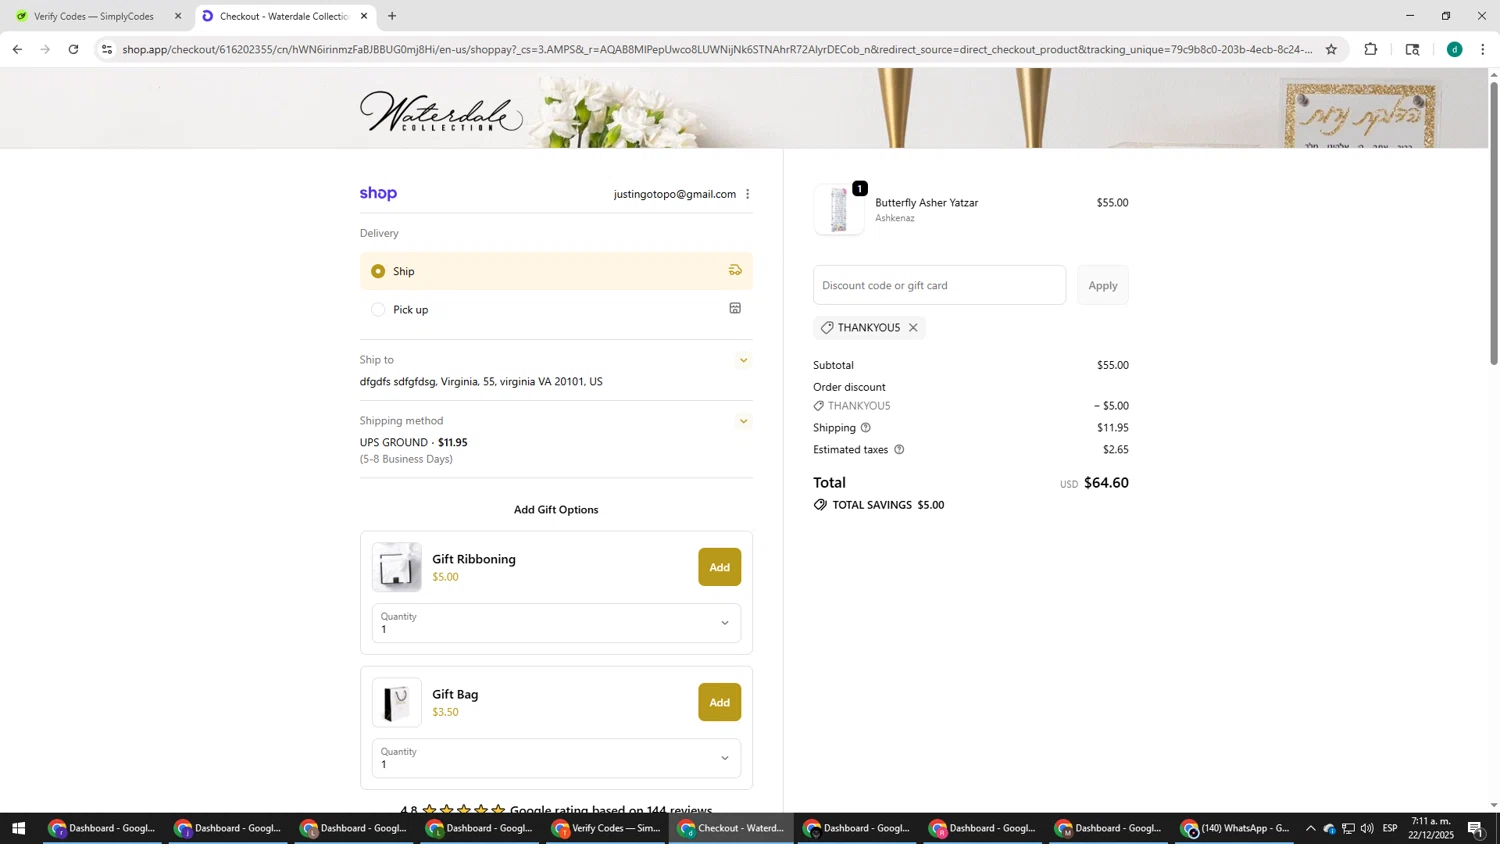Open a new browser tab

tap(392, 16)
